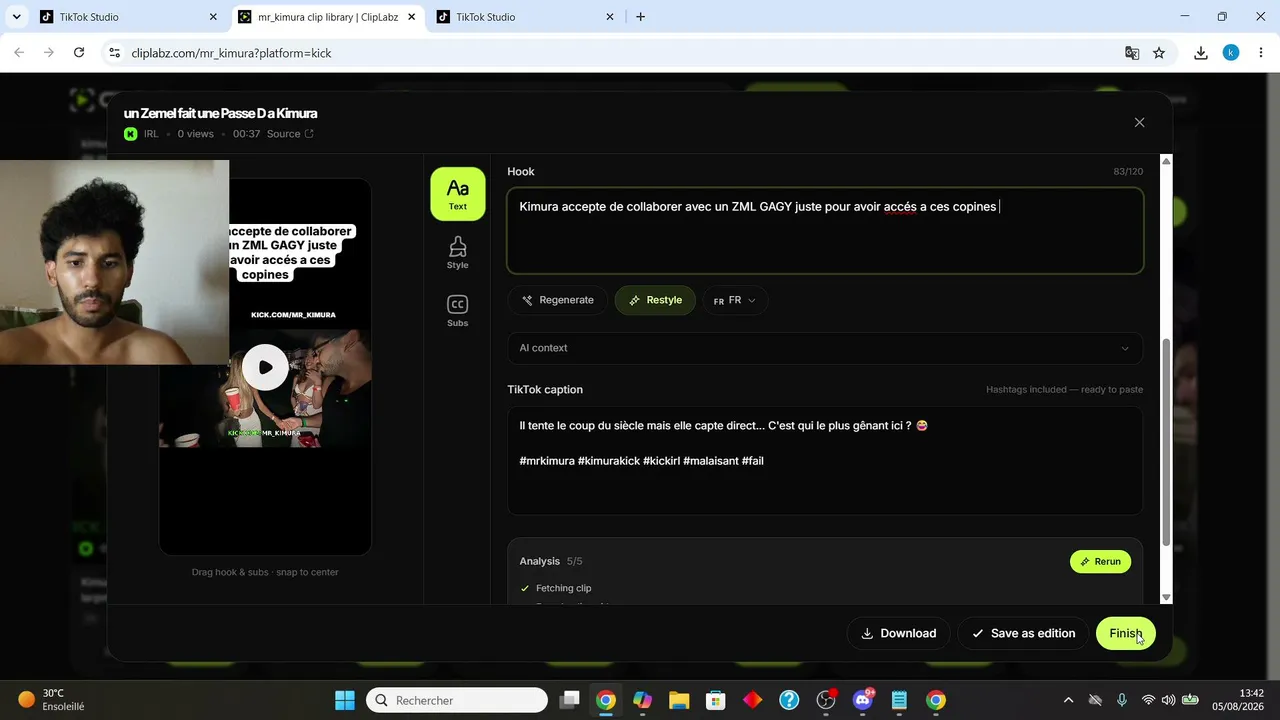Rerun the clip analysis
This screenshot has width=1280, height=720.
(1100, 561)
